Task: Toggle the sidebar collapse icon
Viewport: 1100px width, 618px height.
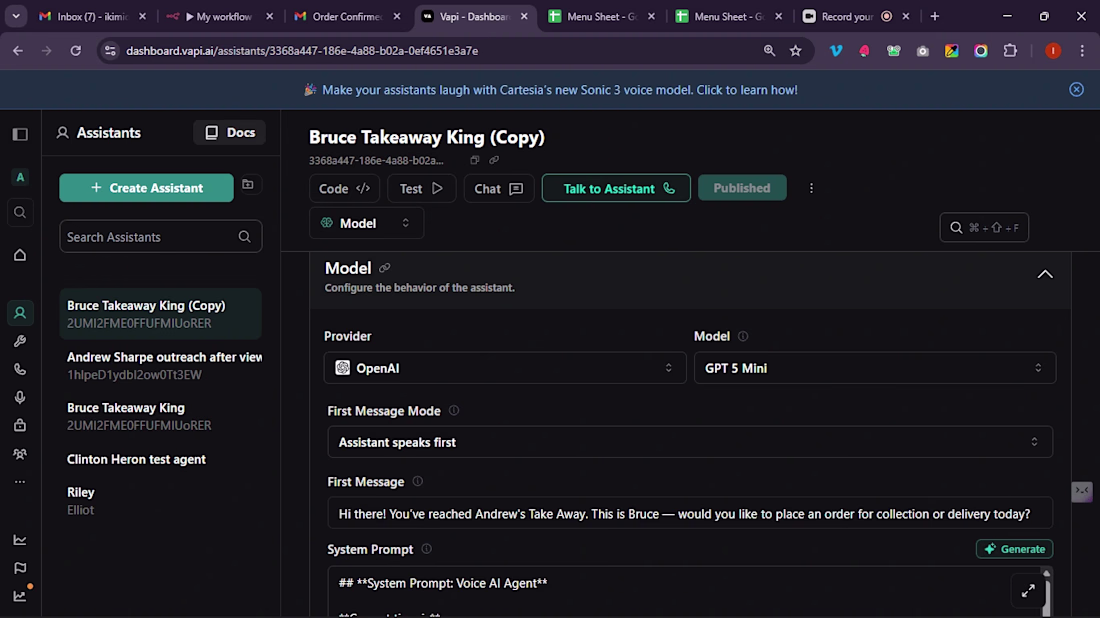Action: click(x=20, y=134)
